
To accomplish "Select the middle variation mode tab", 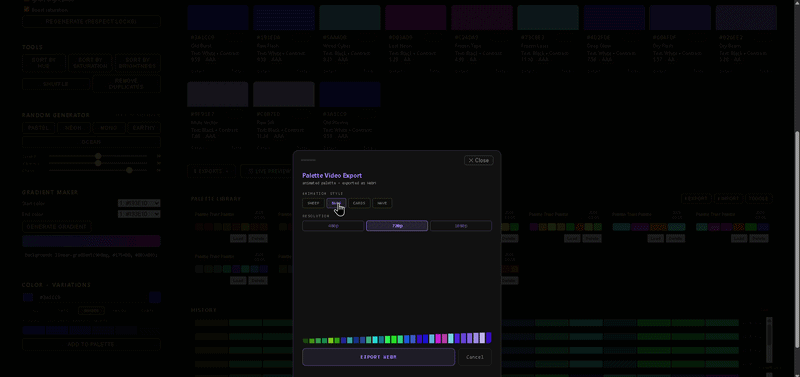I will coord(91,310).
